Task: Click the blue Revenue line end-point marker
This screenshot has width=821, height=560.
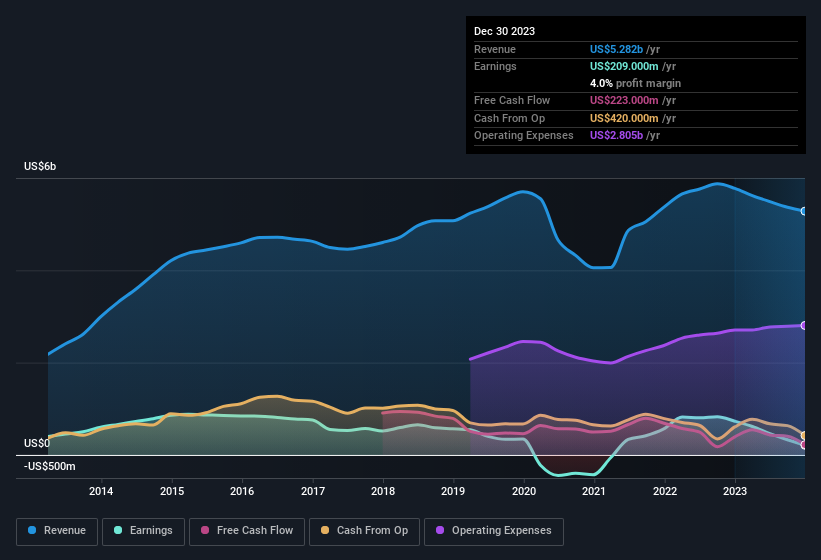Action: click(804, 211)
